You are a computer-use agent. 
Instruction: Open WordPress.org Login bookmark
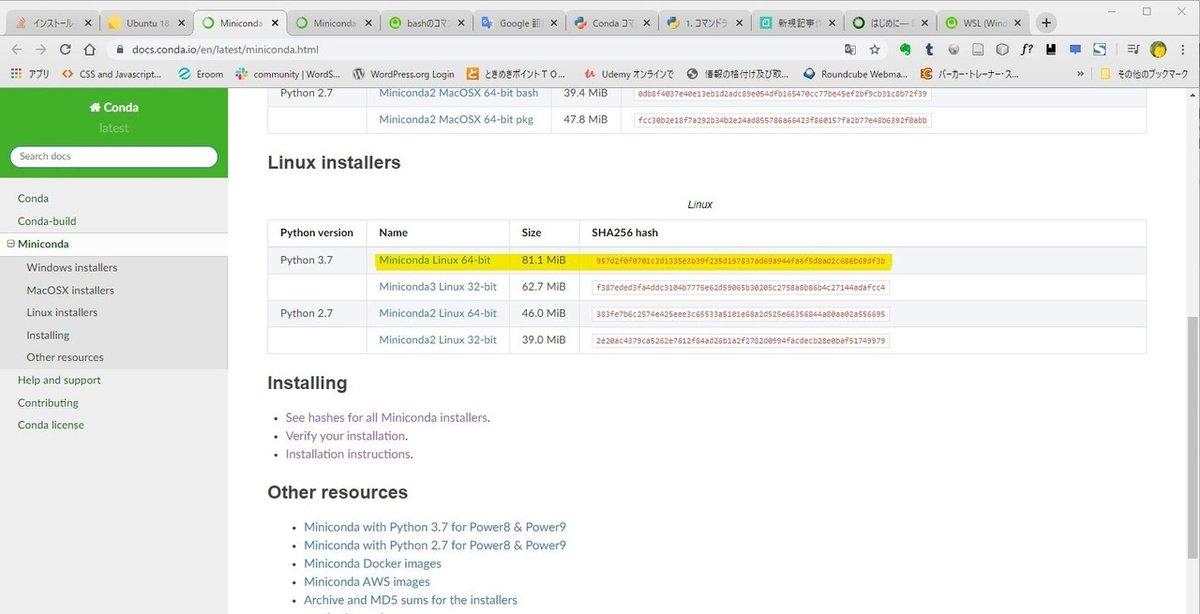point(403,74)
